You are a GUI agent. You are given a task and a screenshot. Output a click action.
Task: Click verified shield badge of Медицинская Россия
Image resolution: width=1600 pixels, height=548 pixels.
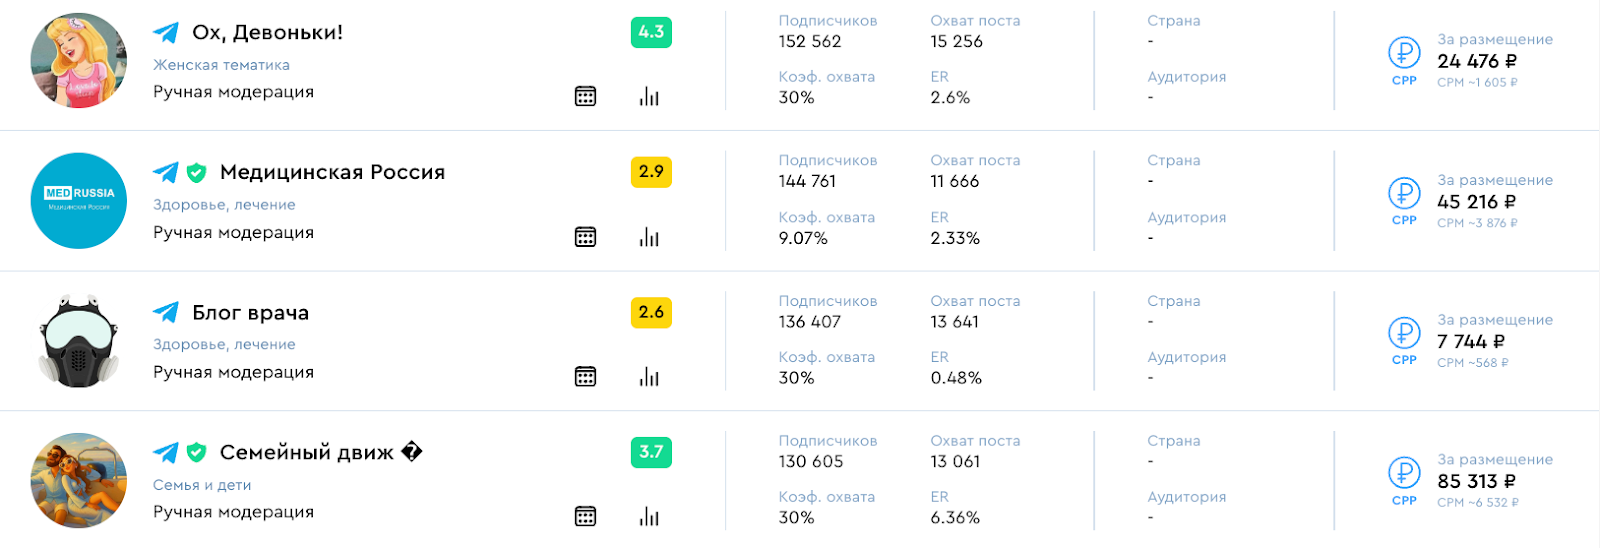[196, 173]
